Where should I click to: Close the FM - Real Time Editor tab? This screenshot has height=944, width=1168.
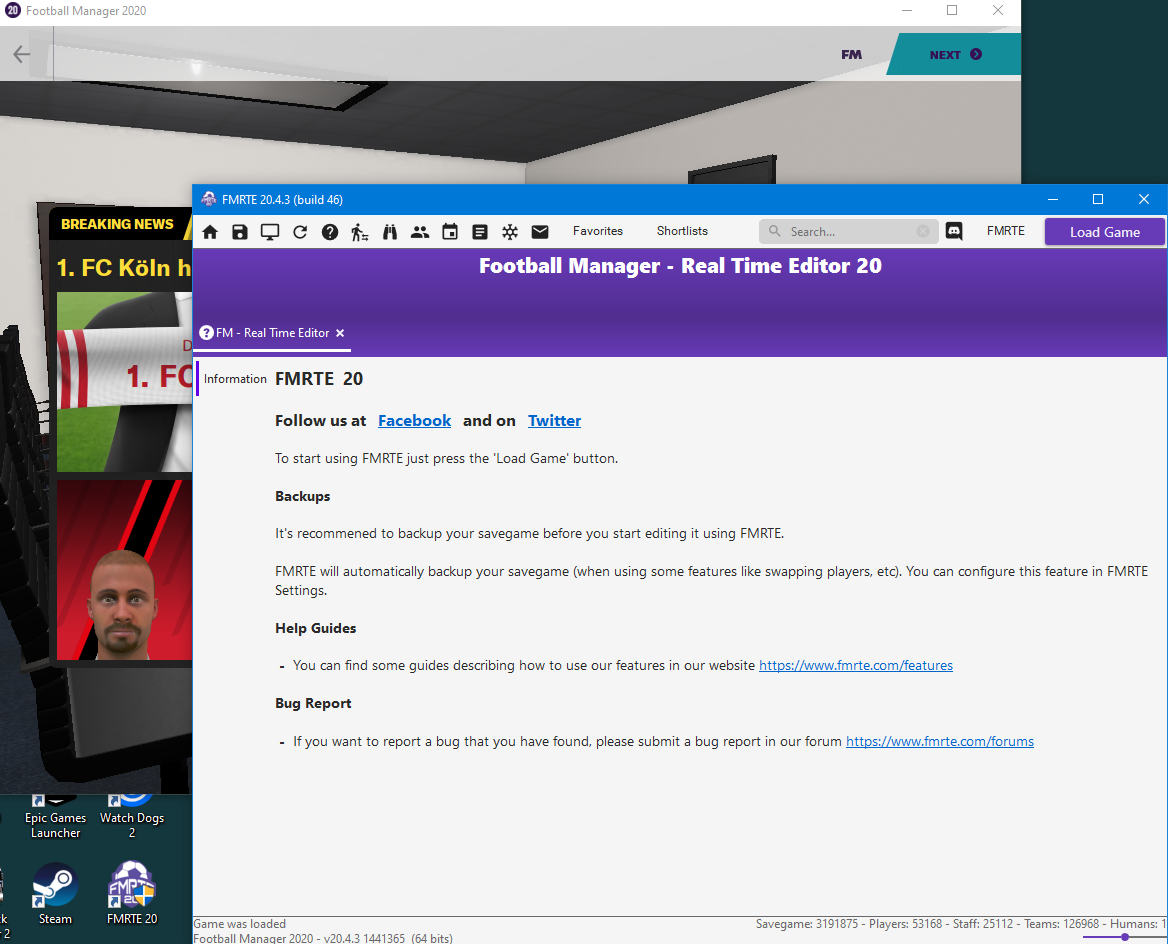tap(340, 333)
